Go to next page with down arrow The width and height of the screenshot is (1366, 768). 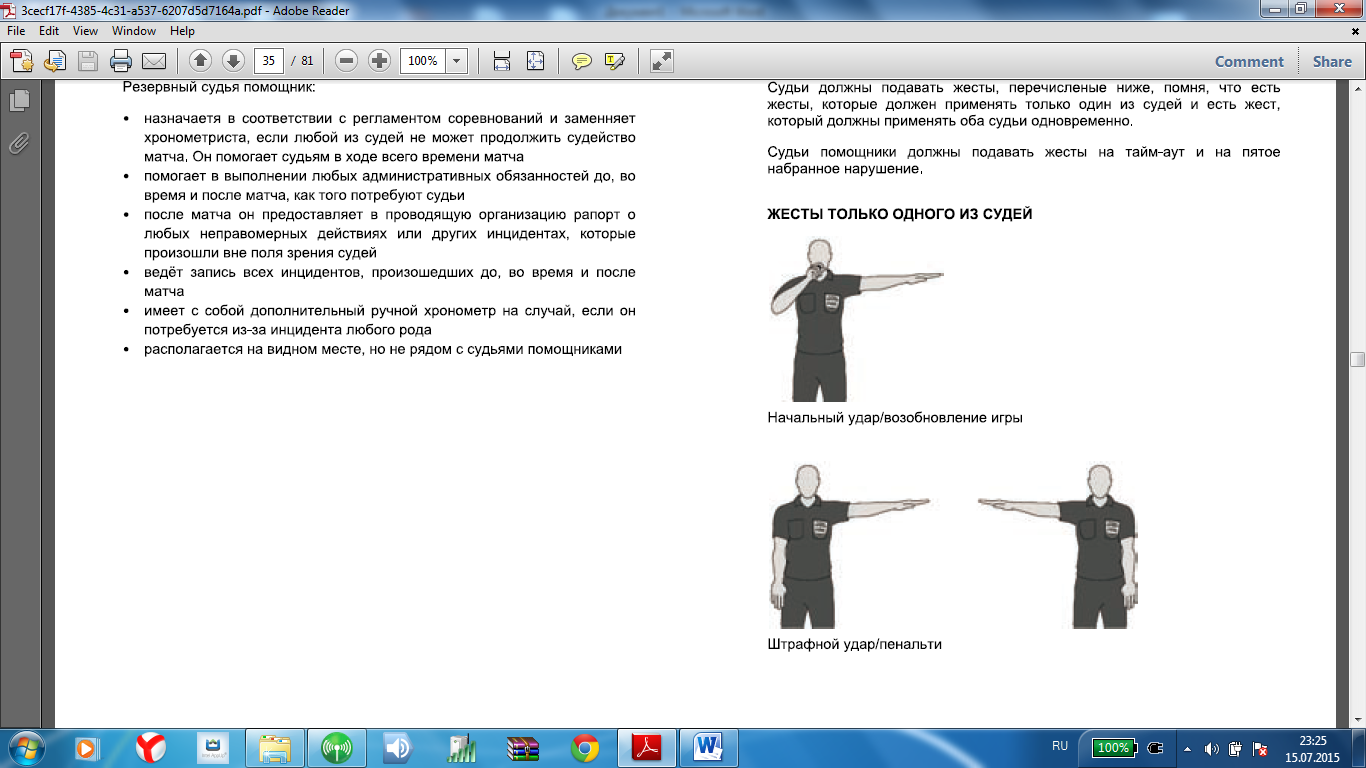pyautogui.click(x=233, y=61)
